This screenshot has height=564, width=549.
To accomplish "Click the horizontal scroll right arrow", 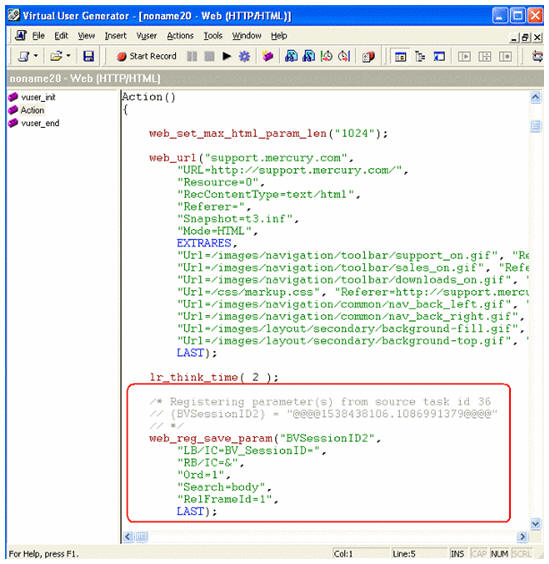I will click(x=522, y=537).
